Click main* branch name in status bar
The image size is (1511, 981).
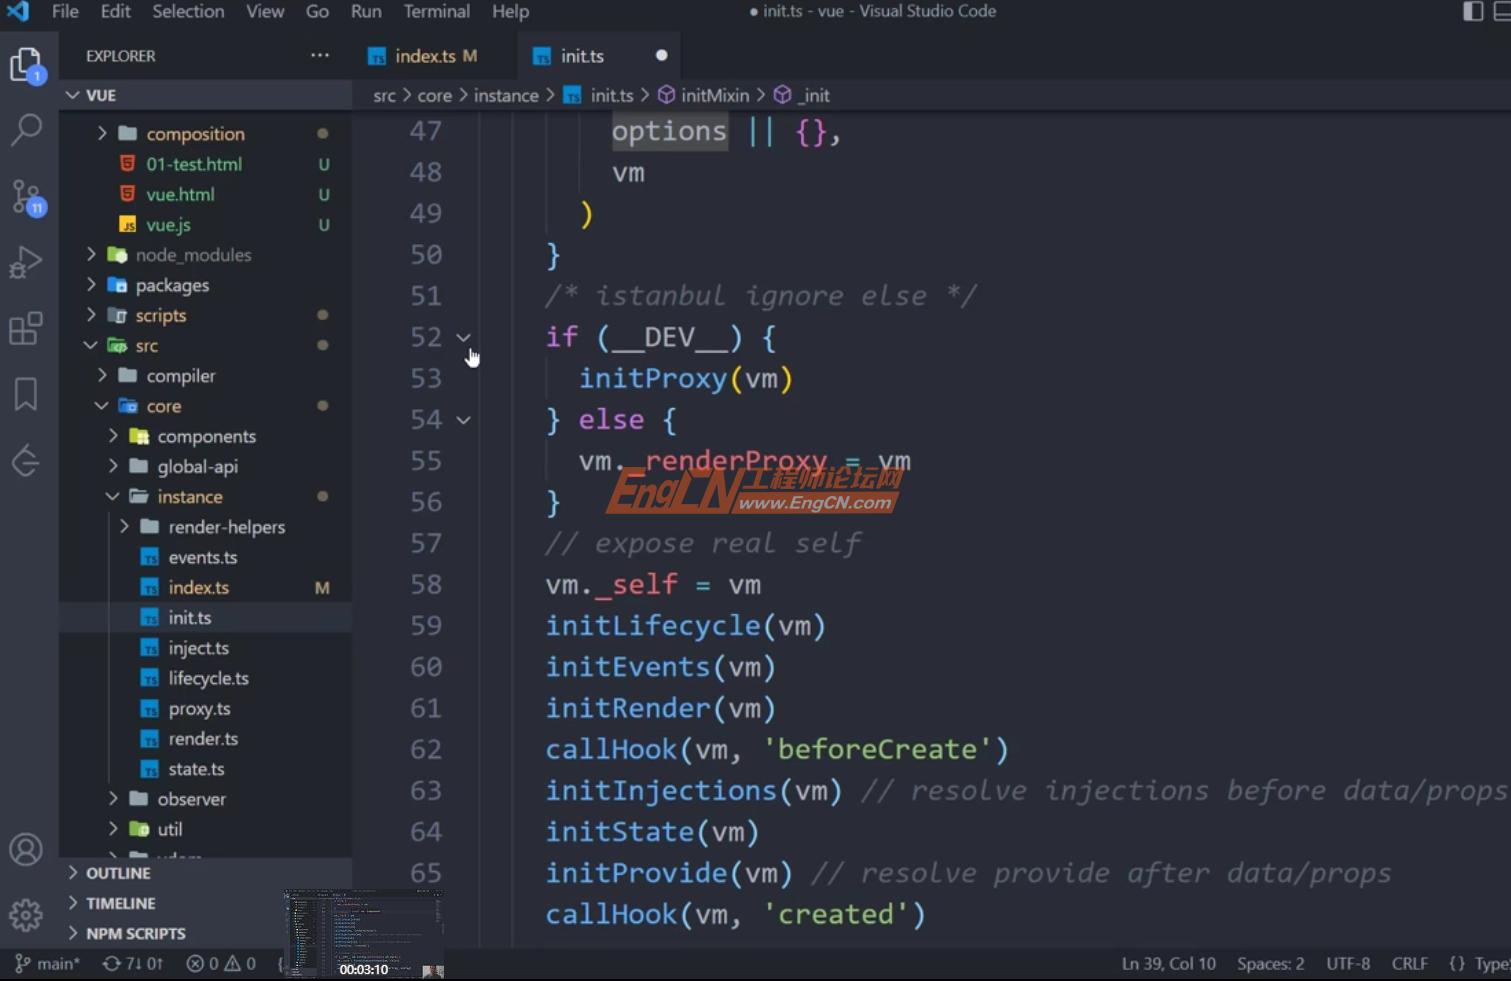tap(46, 963)
